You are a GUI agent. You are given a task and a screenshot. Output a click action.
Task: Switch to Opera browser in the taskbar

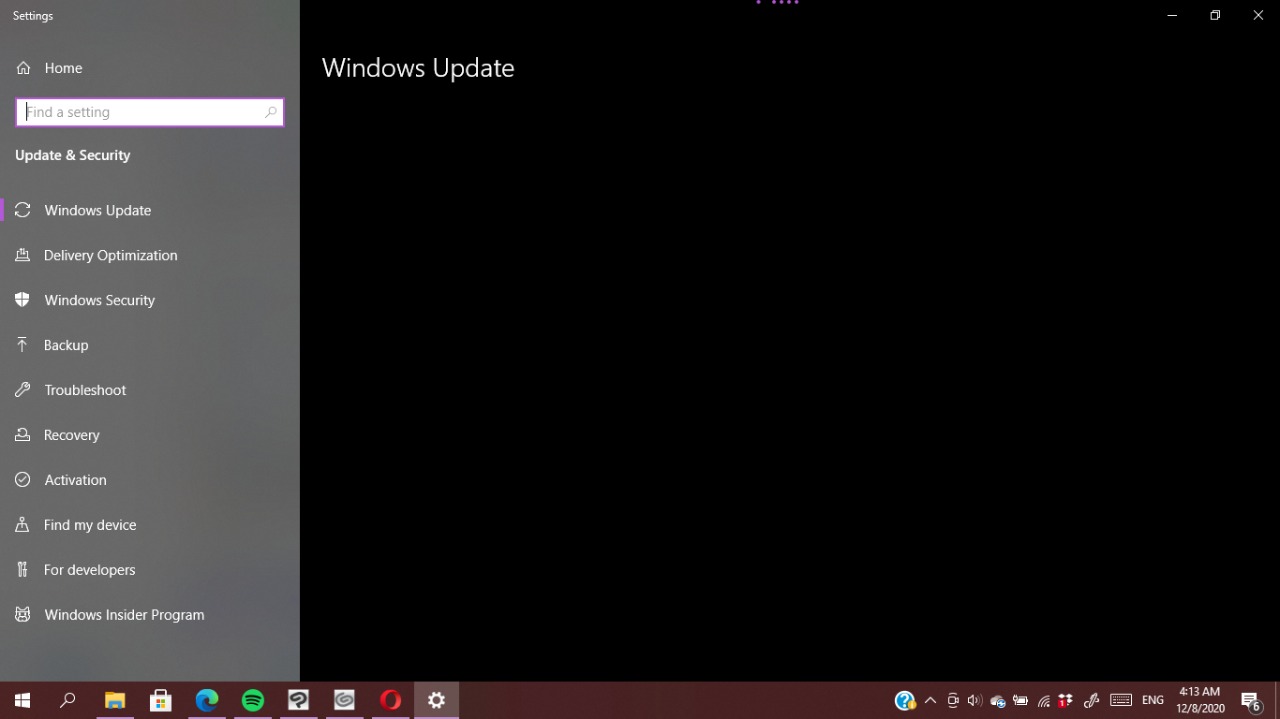point(391,700)
